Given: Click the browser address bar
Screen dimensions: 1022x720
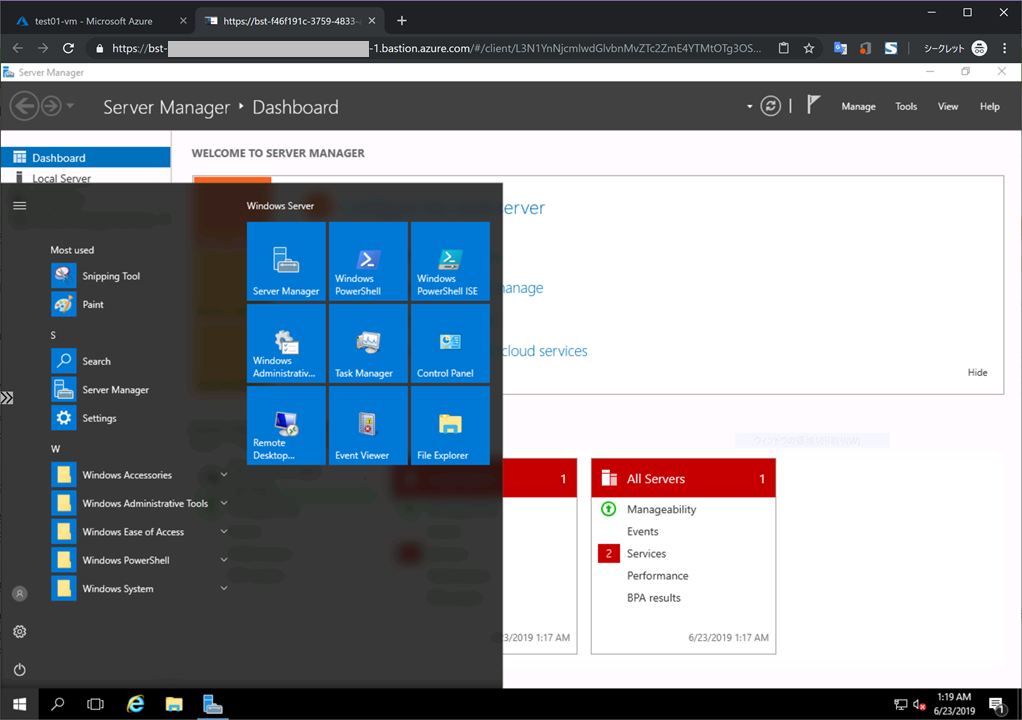Looking at the screenshot, I should [x=436, y=48].
